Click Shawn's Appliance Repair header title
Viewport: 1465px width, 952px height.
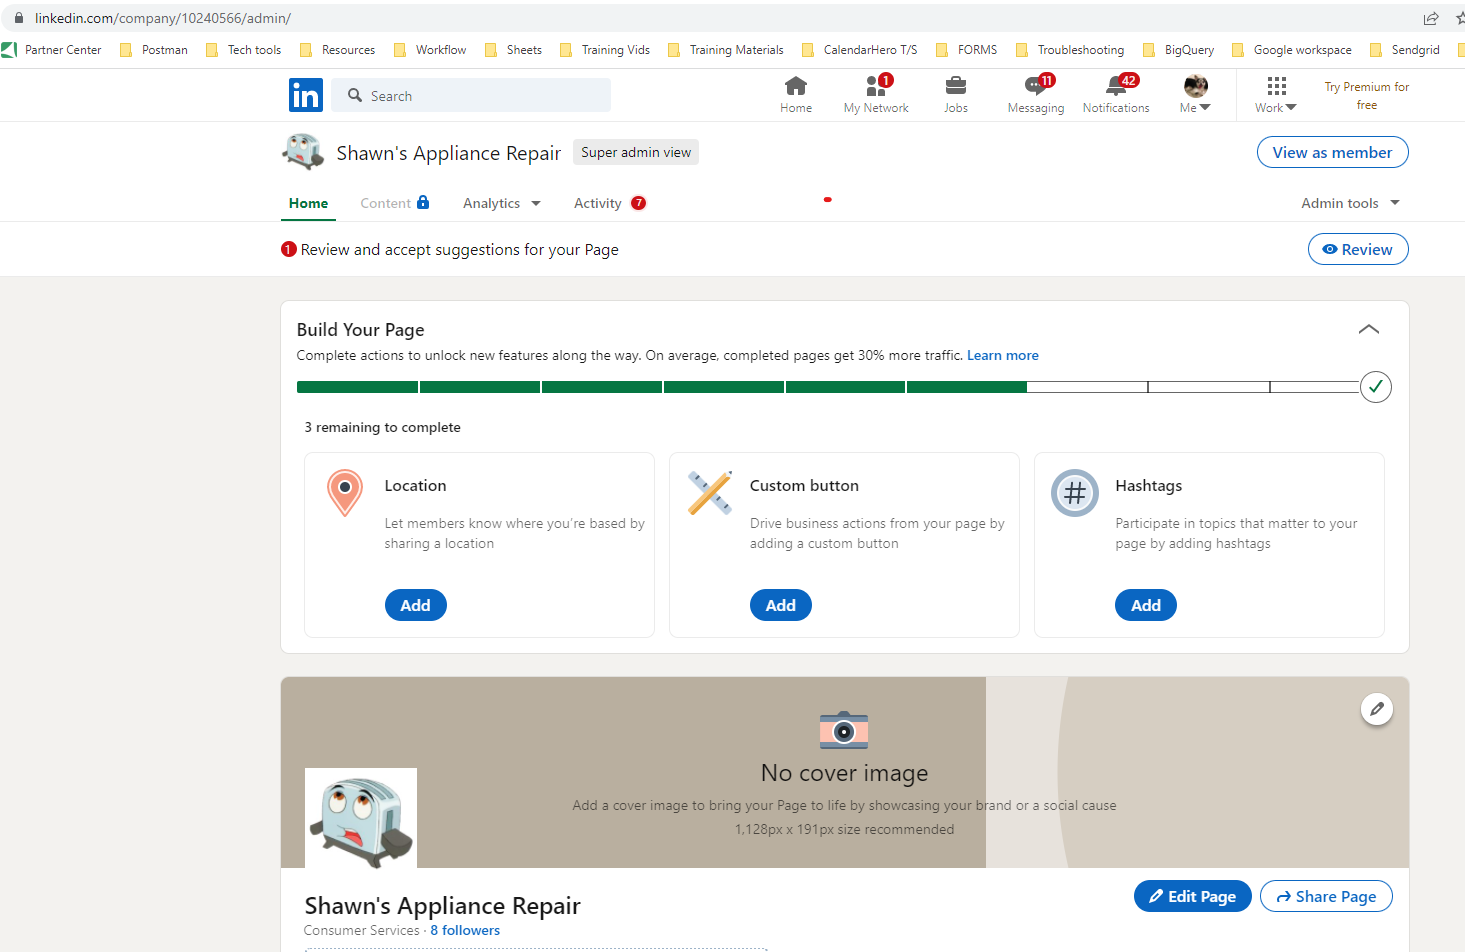pyautogui.click(x=448, y=153)
